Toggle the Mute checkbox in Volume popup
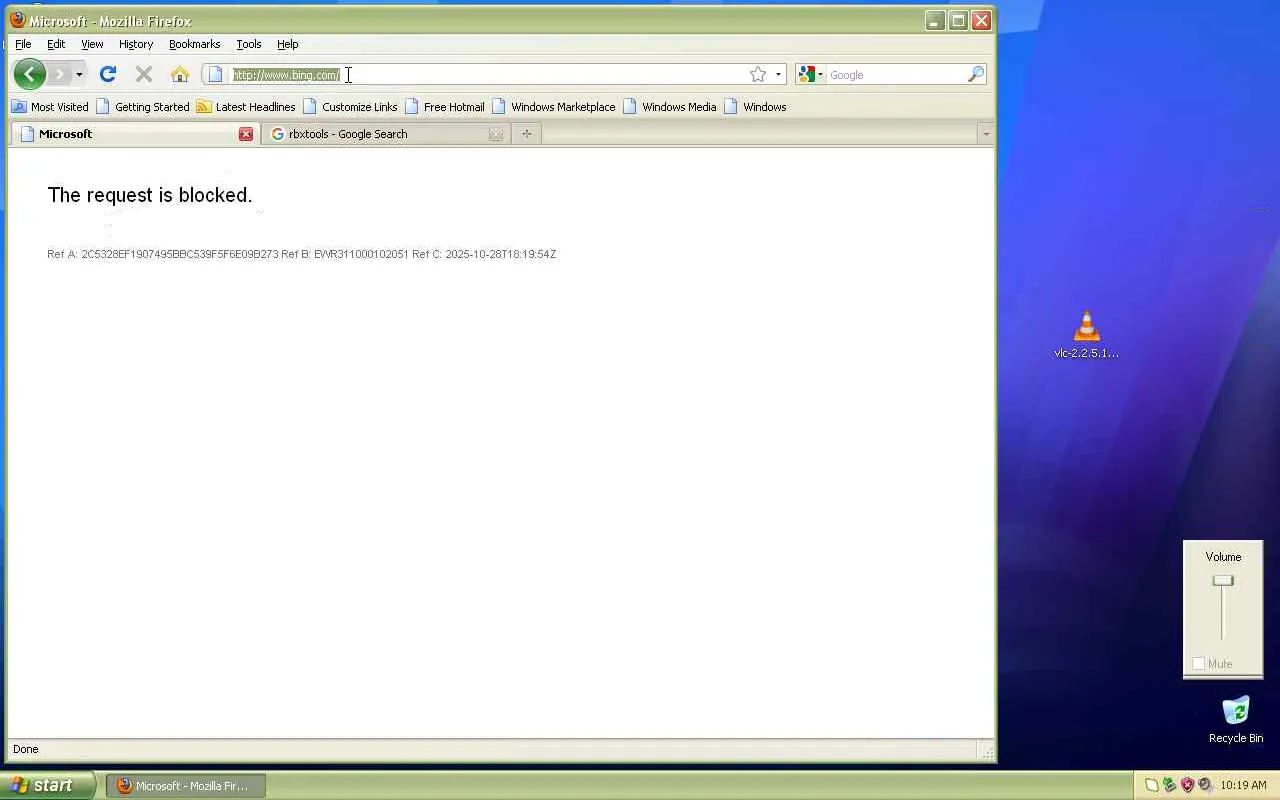Image resolution: width=1280 pixels, height=800 pixels. click(x=1198, y=664)
